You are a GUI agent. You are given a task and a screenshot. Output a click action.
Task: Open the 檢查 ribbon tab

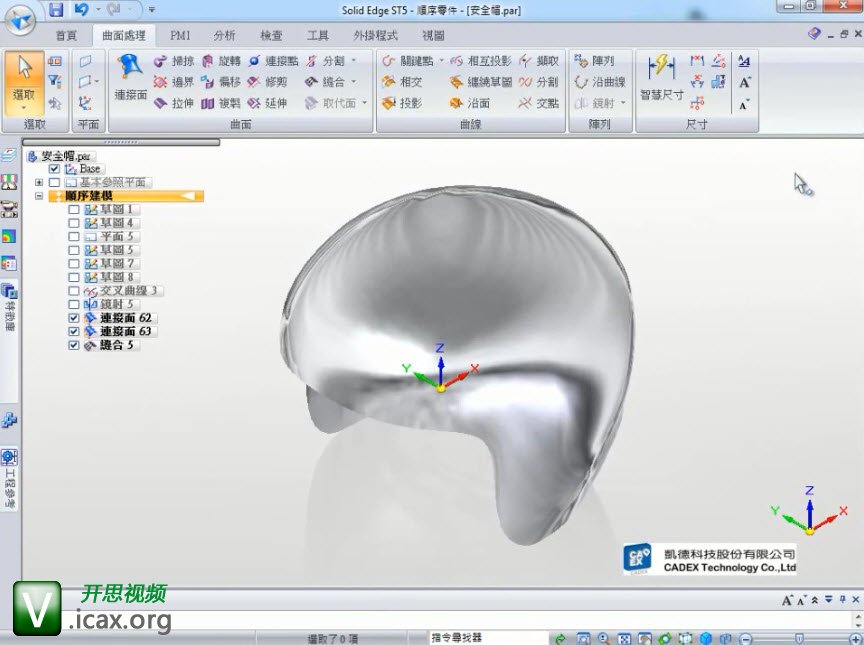pos(270,35)
